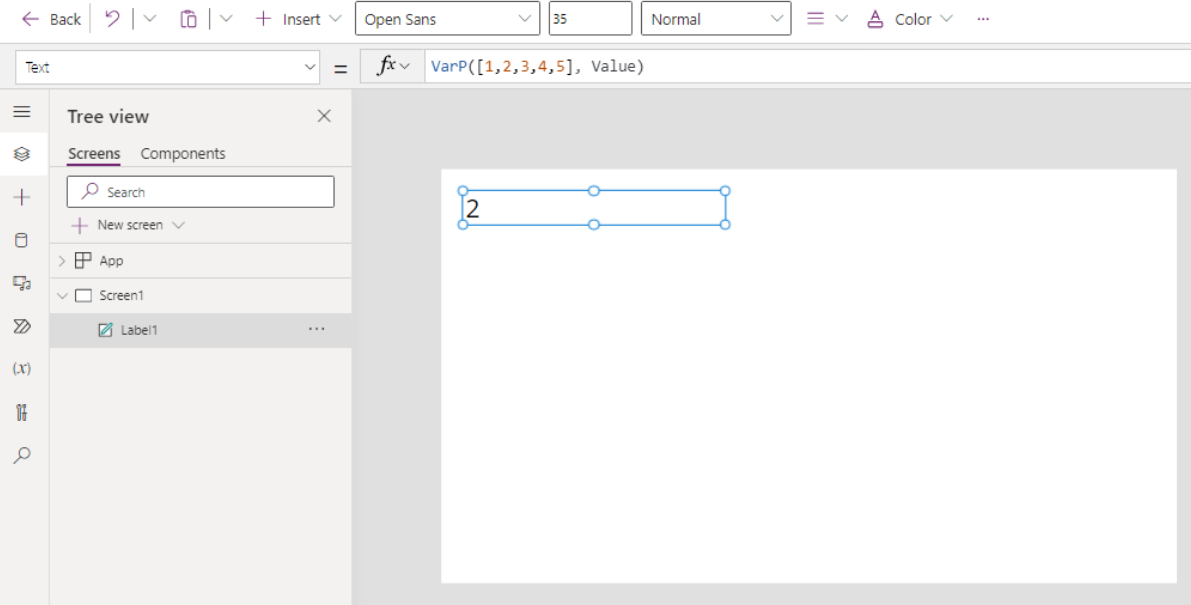Open Advanced tools in the left rail

pyautogui.click(x=22, y=411)
